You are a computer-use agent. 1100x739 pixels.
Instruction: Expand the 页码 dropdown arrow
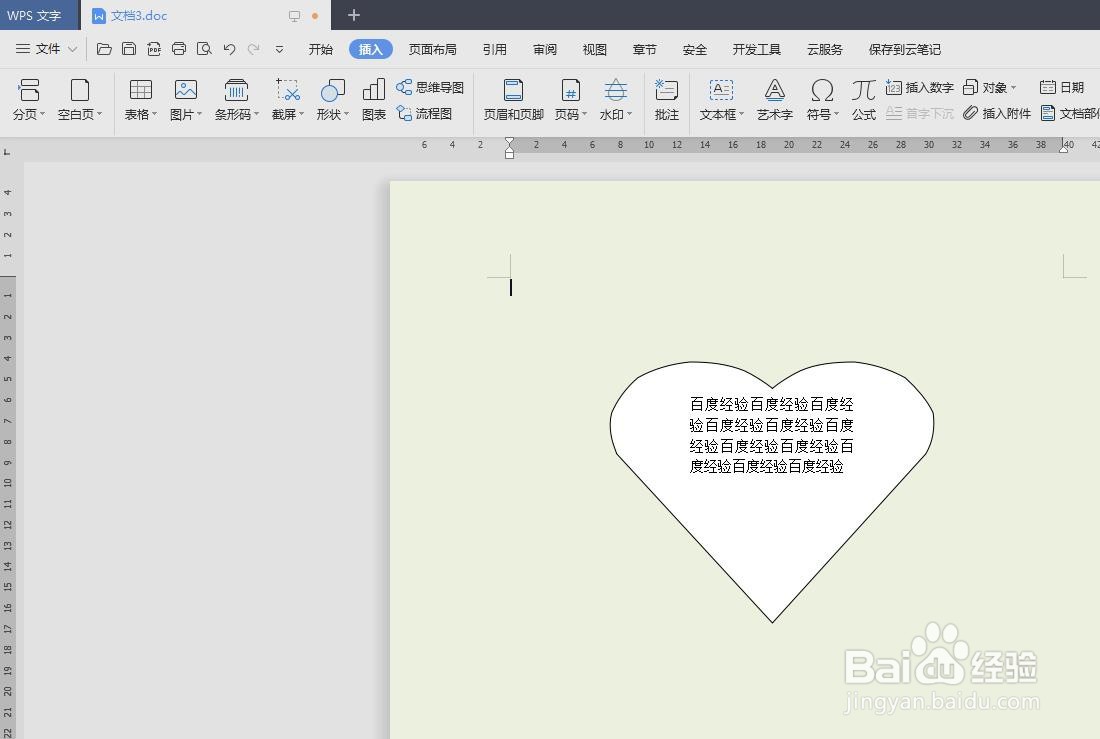click(x=584, y=114)
